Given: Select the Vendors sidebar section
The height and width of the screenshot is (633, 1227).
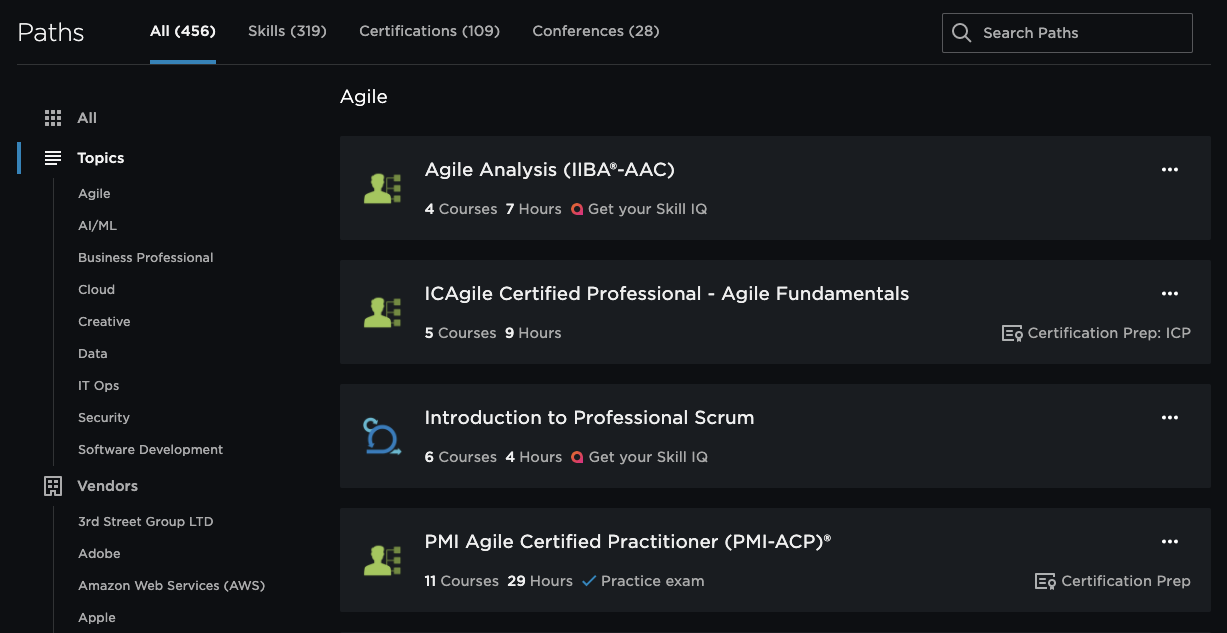Looking at the screenshot, I should point(107,486).
